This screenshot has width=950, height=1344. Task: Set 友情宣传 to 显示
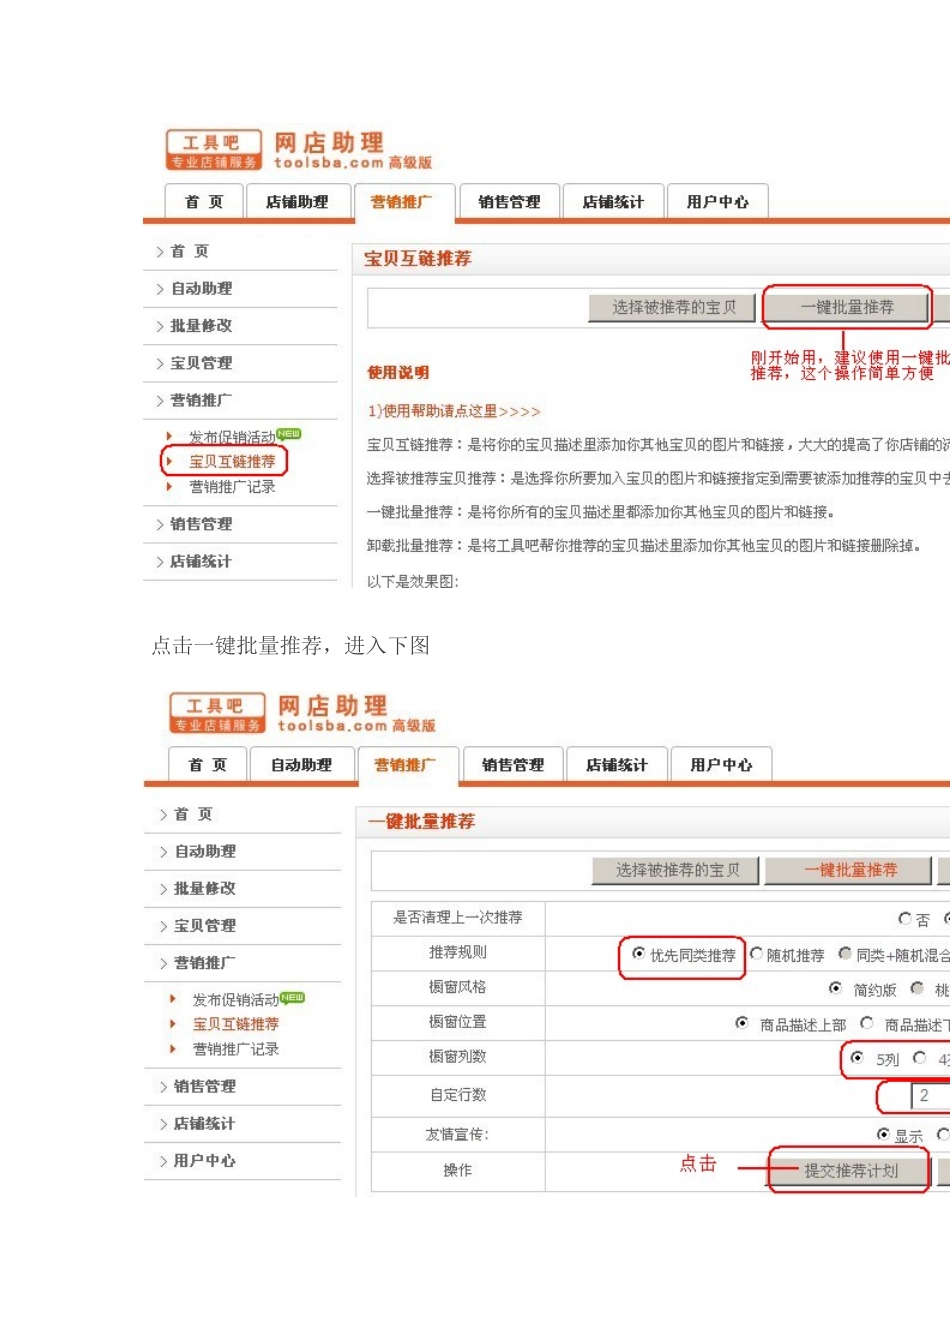click(883, 1134)
